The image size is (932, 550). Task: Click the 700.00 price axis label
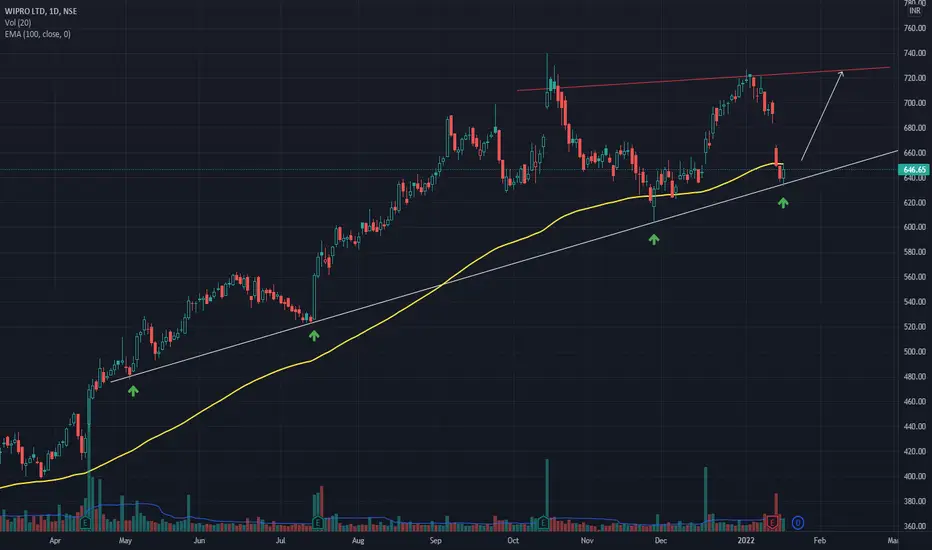914,103
